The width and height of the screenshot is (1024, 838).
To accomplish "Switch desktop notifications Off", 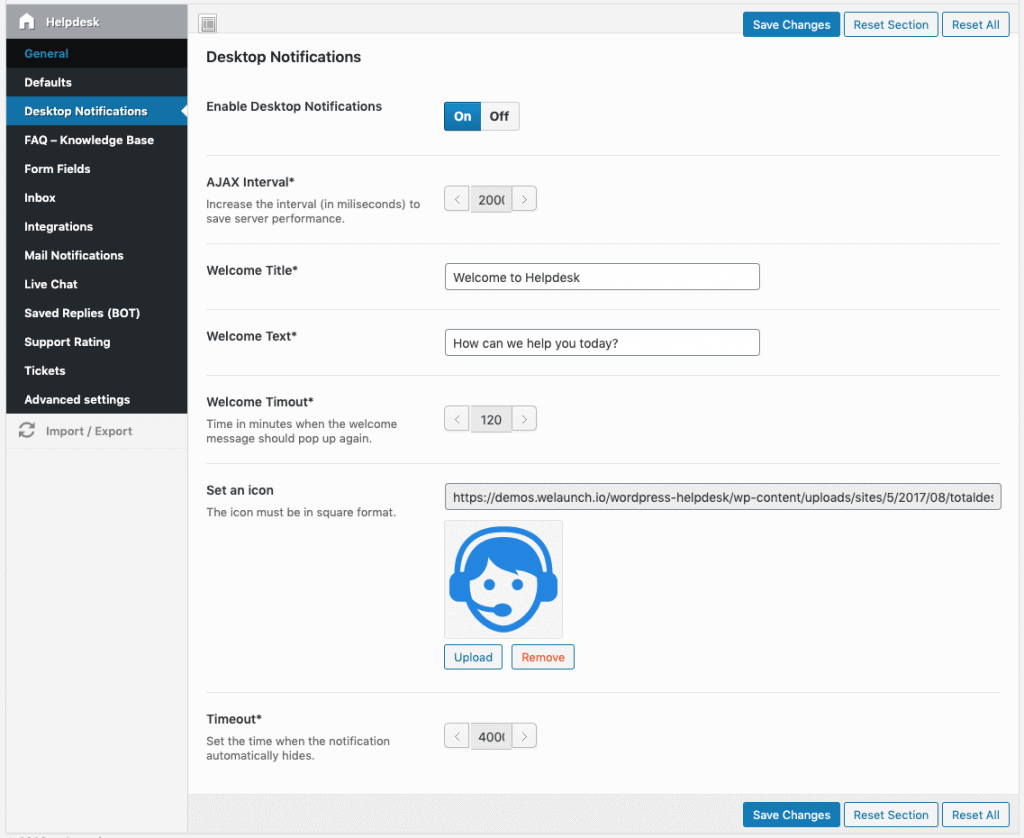I will click(x=499, y=116).
